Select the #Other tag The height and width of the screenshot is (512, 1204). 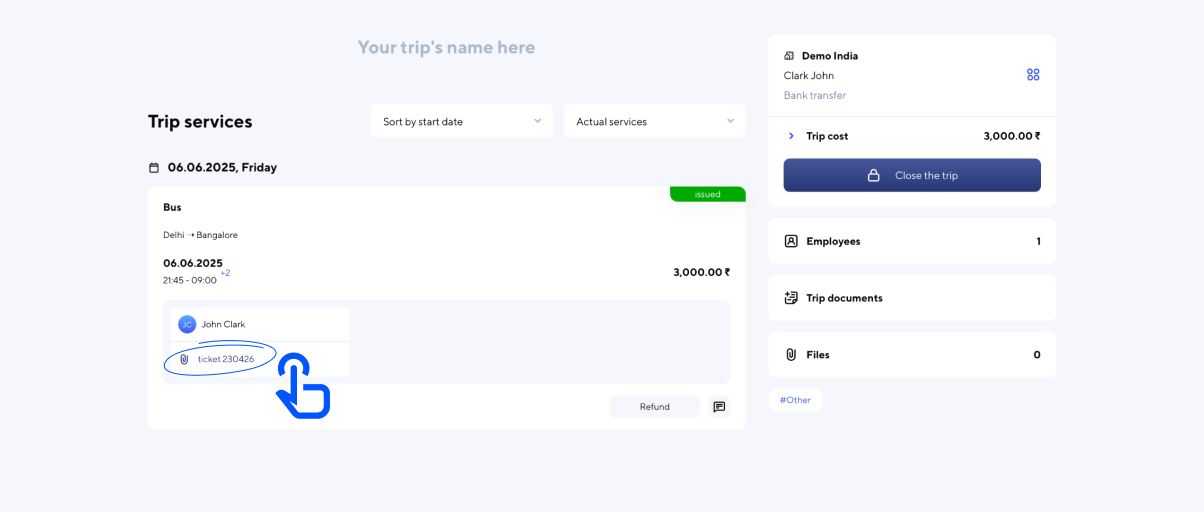coord(795,400)
